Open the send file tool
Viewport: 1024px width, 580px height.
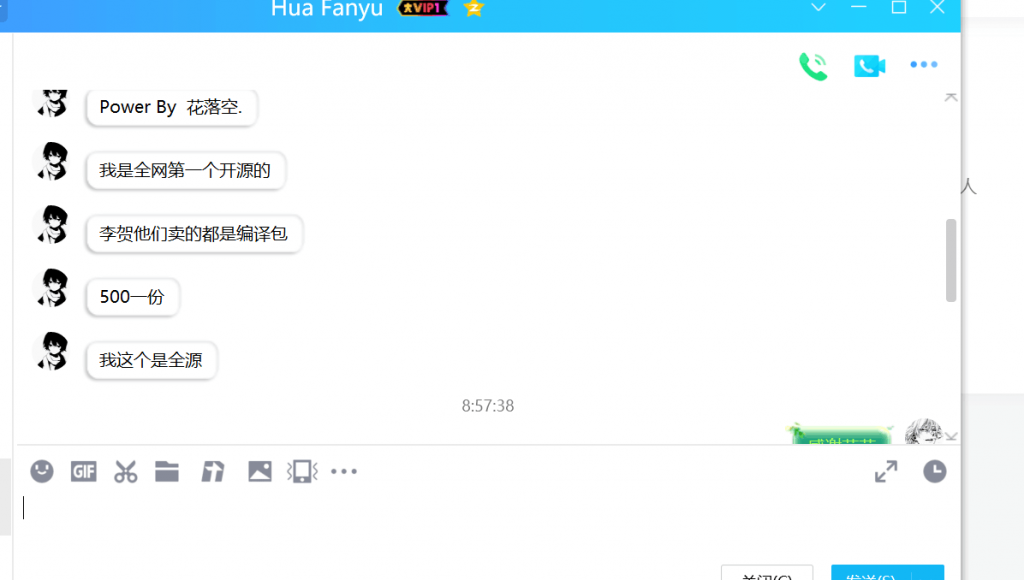(167, 471)
